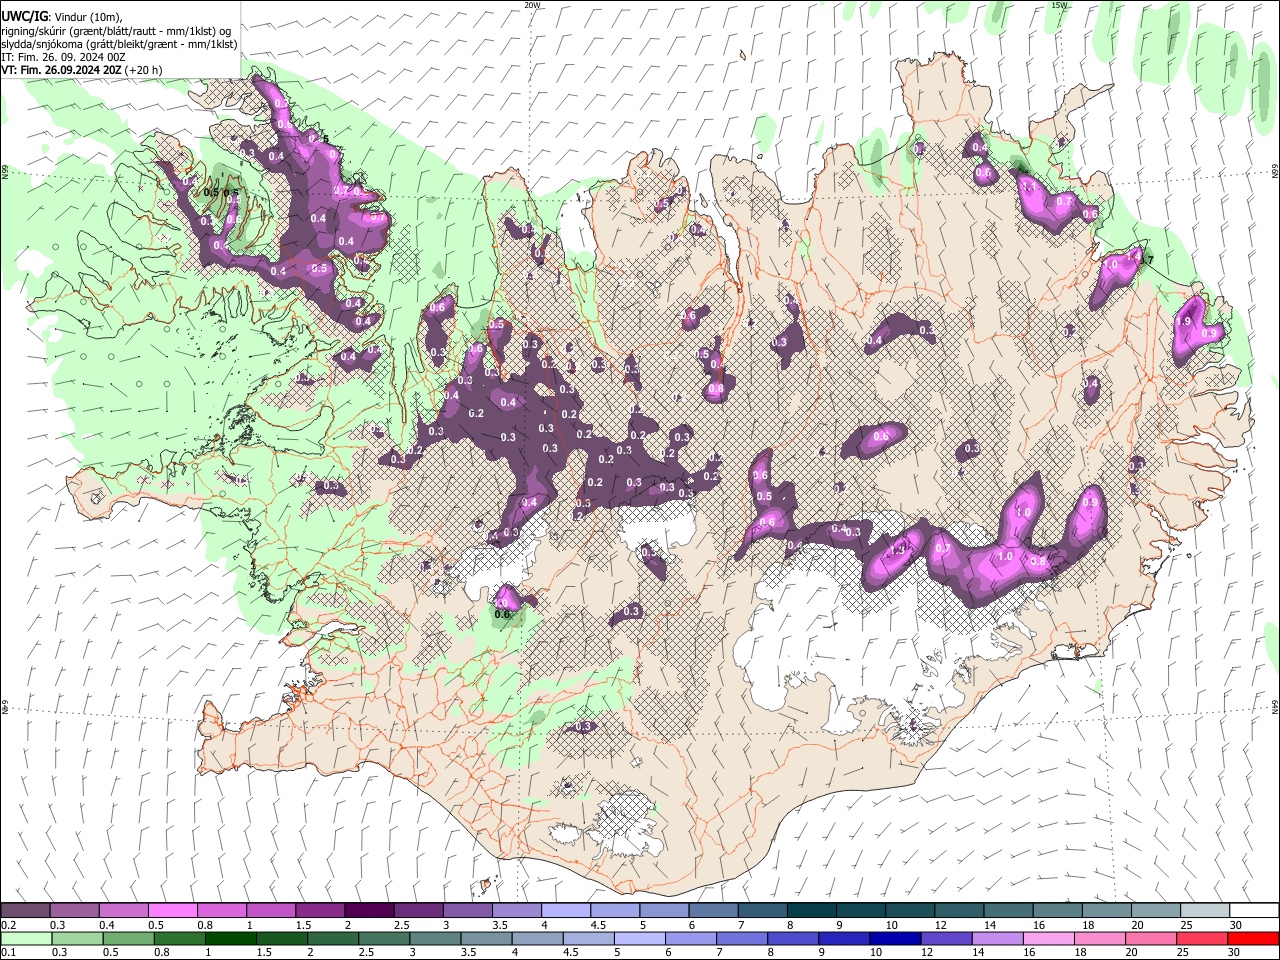Click the purple snow-scale swatch labelled 0.2

pos(26,910)
